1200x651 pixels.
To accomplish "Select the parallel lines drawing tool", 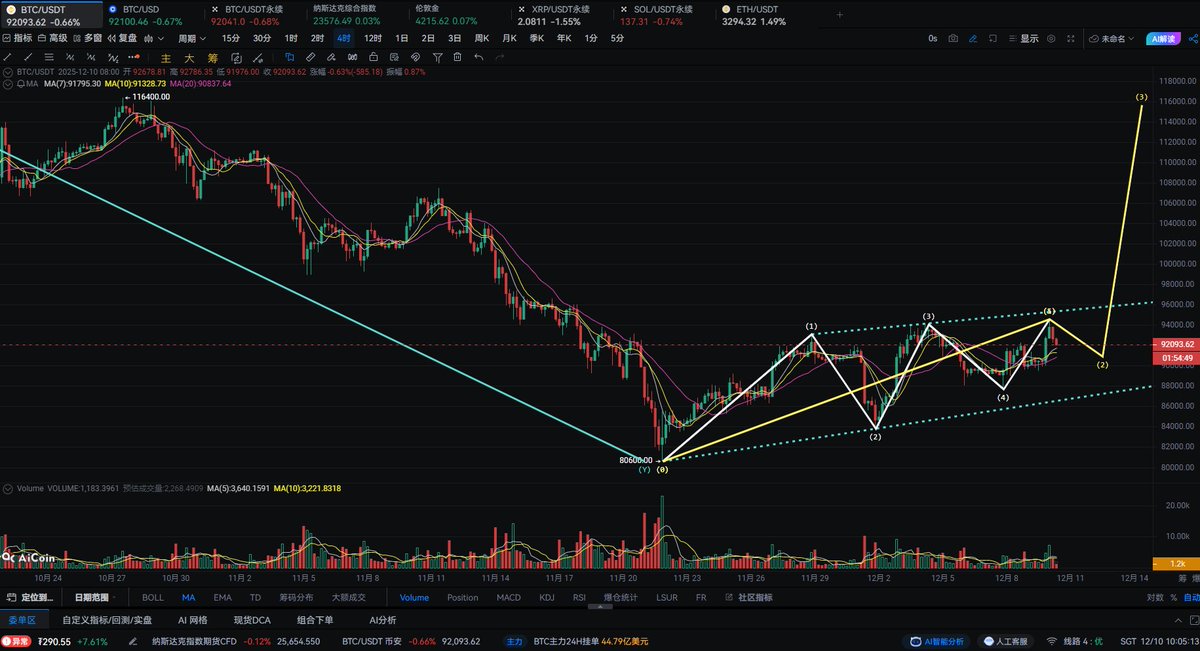I will click(x=48, y=57).
